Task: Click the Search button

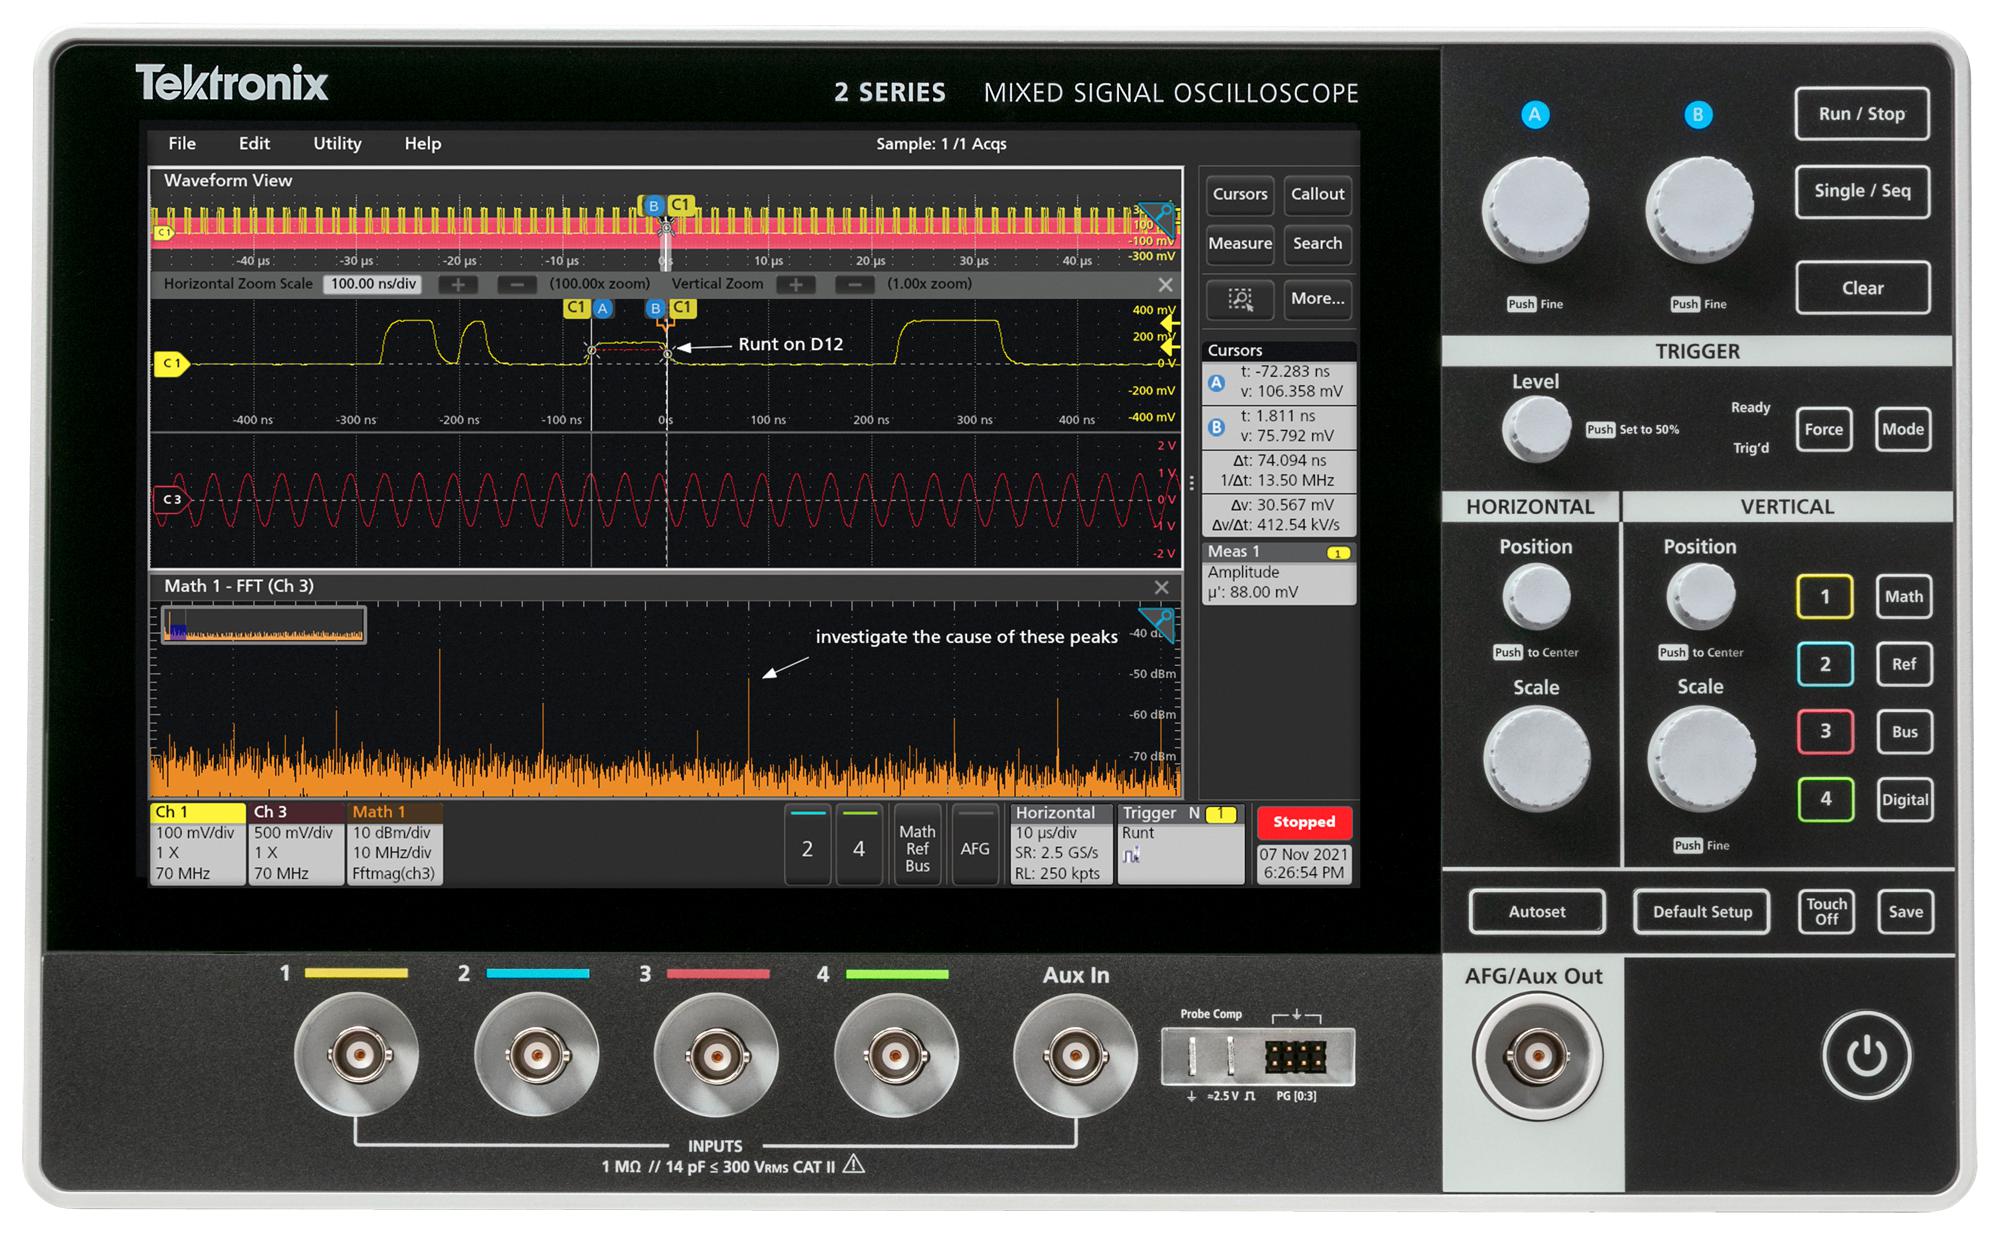Action: (x=1318, y=245)
